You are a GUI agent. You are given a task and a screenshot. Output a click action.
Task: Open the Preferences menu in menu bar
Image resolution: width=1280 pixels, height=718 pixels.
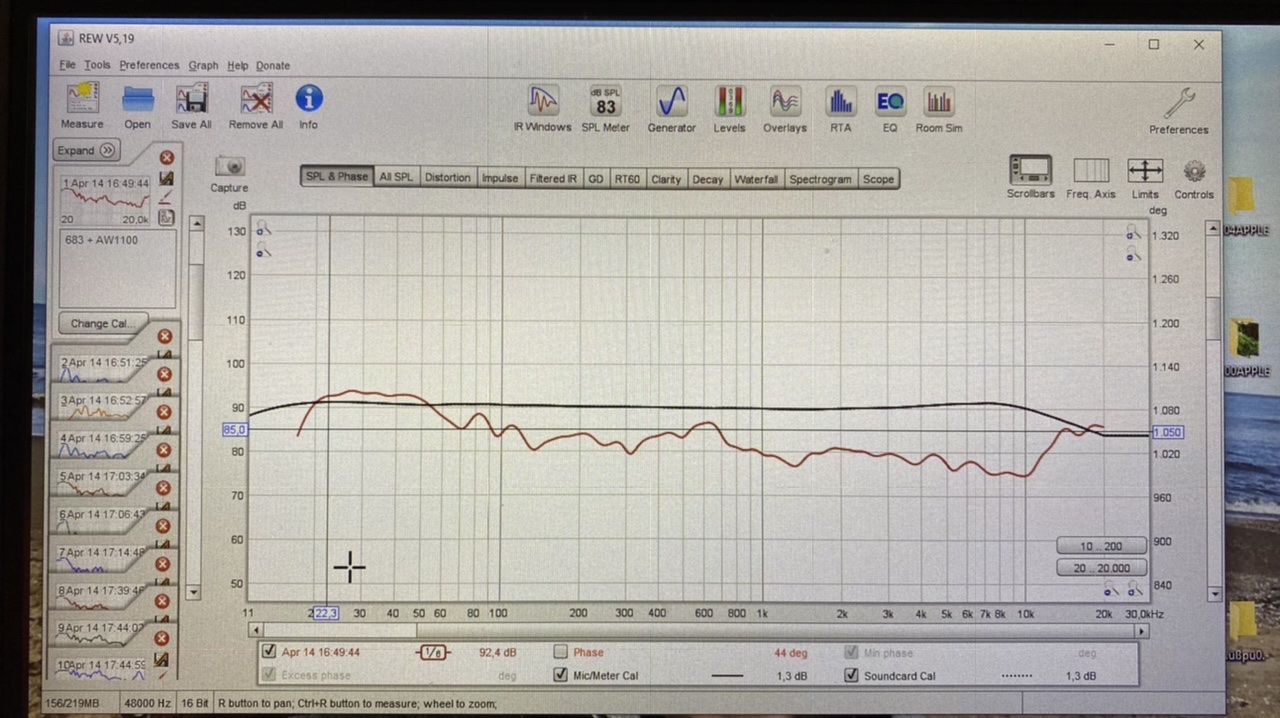coord(149,65)
